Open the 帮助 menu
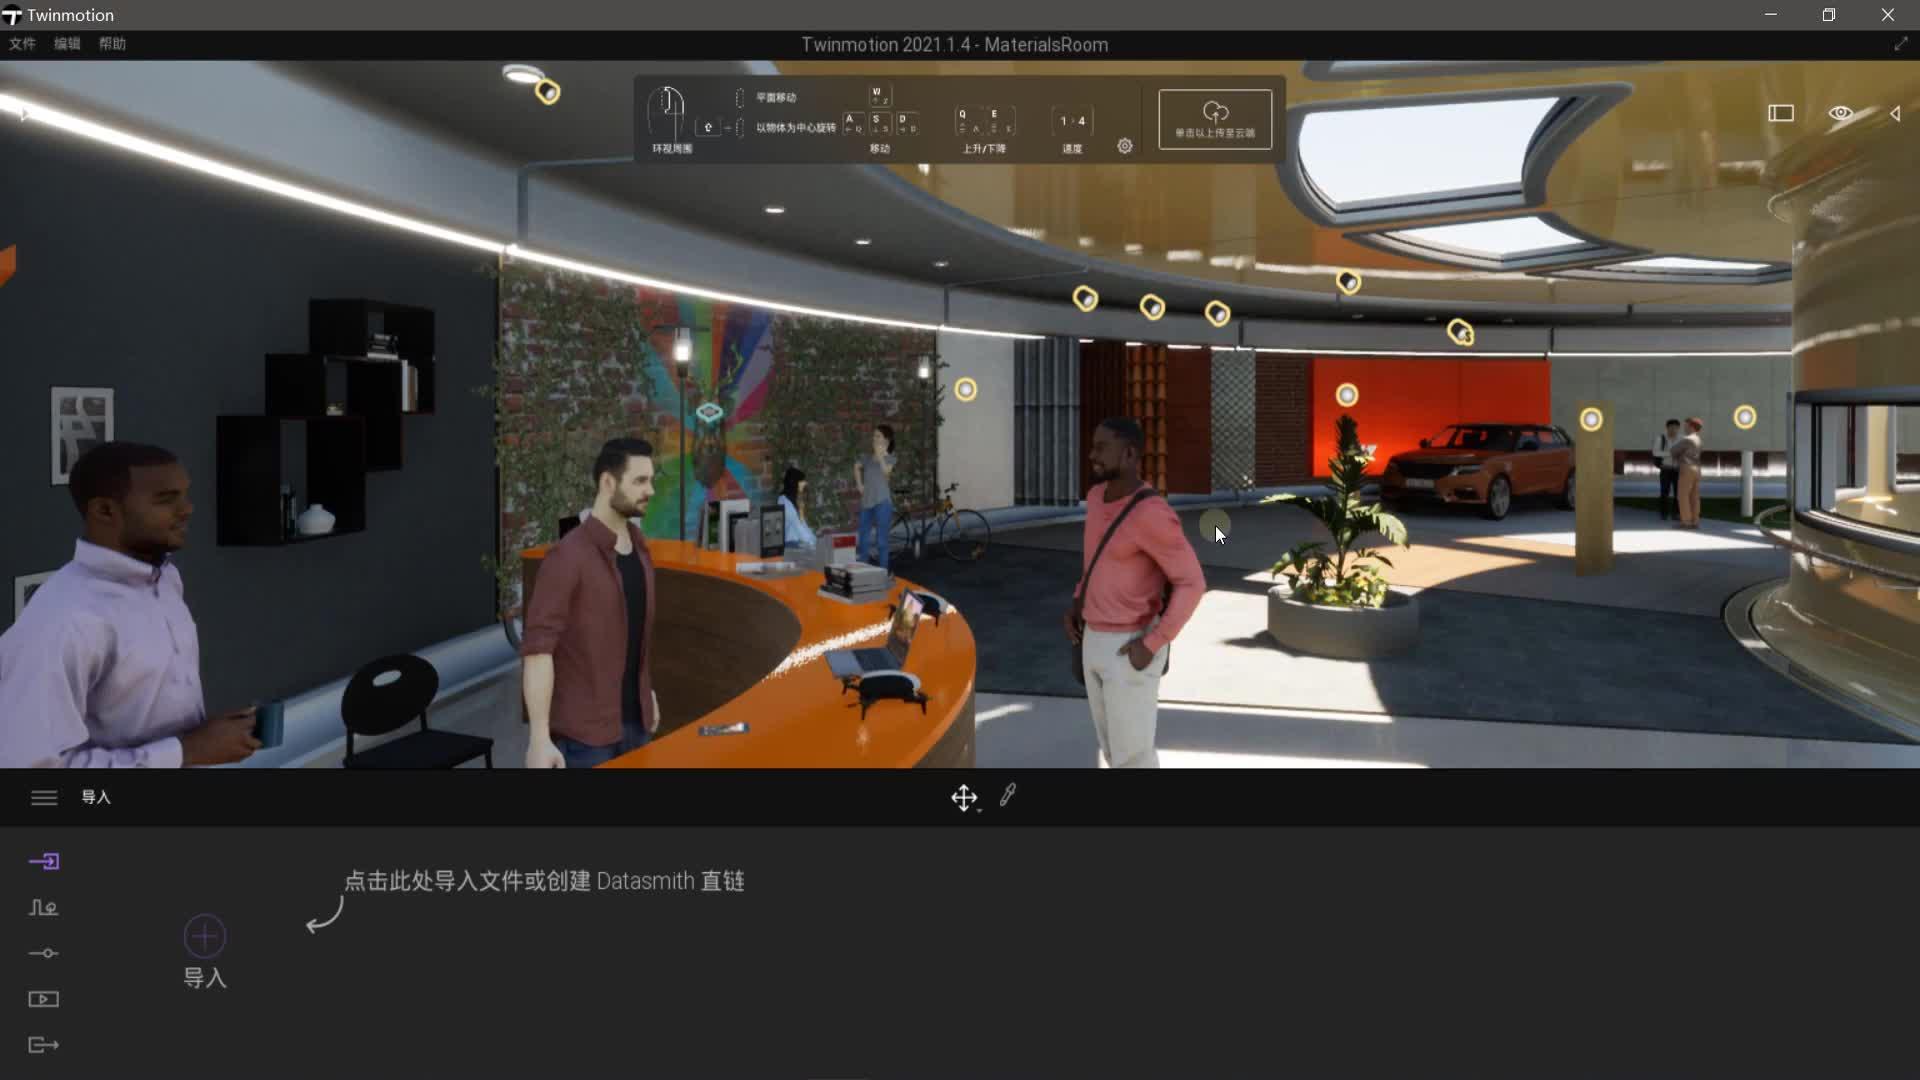This screenshot has width=1920, height=1080. (112, 44)
